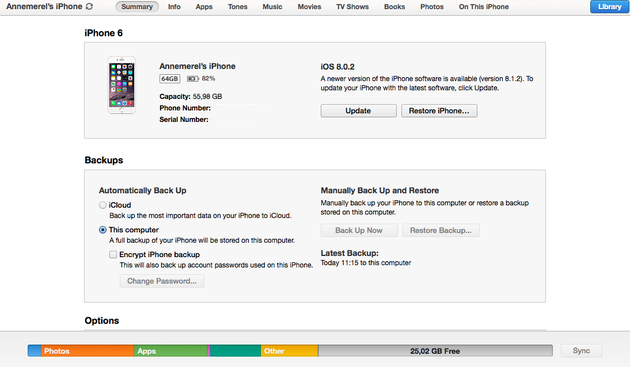Click the Restore iPhone... button
Screen dimensions: 630x367
[x=439, y=111]
